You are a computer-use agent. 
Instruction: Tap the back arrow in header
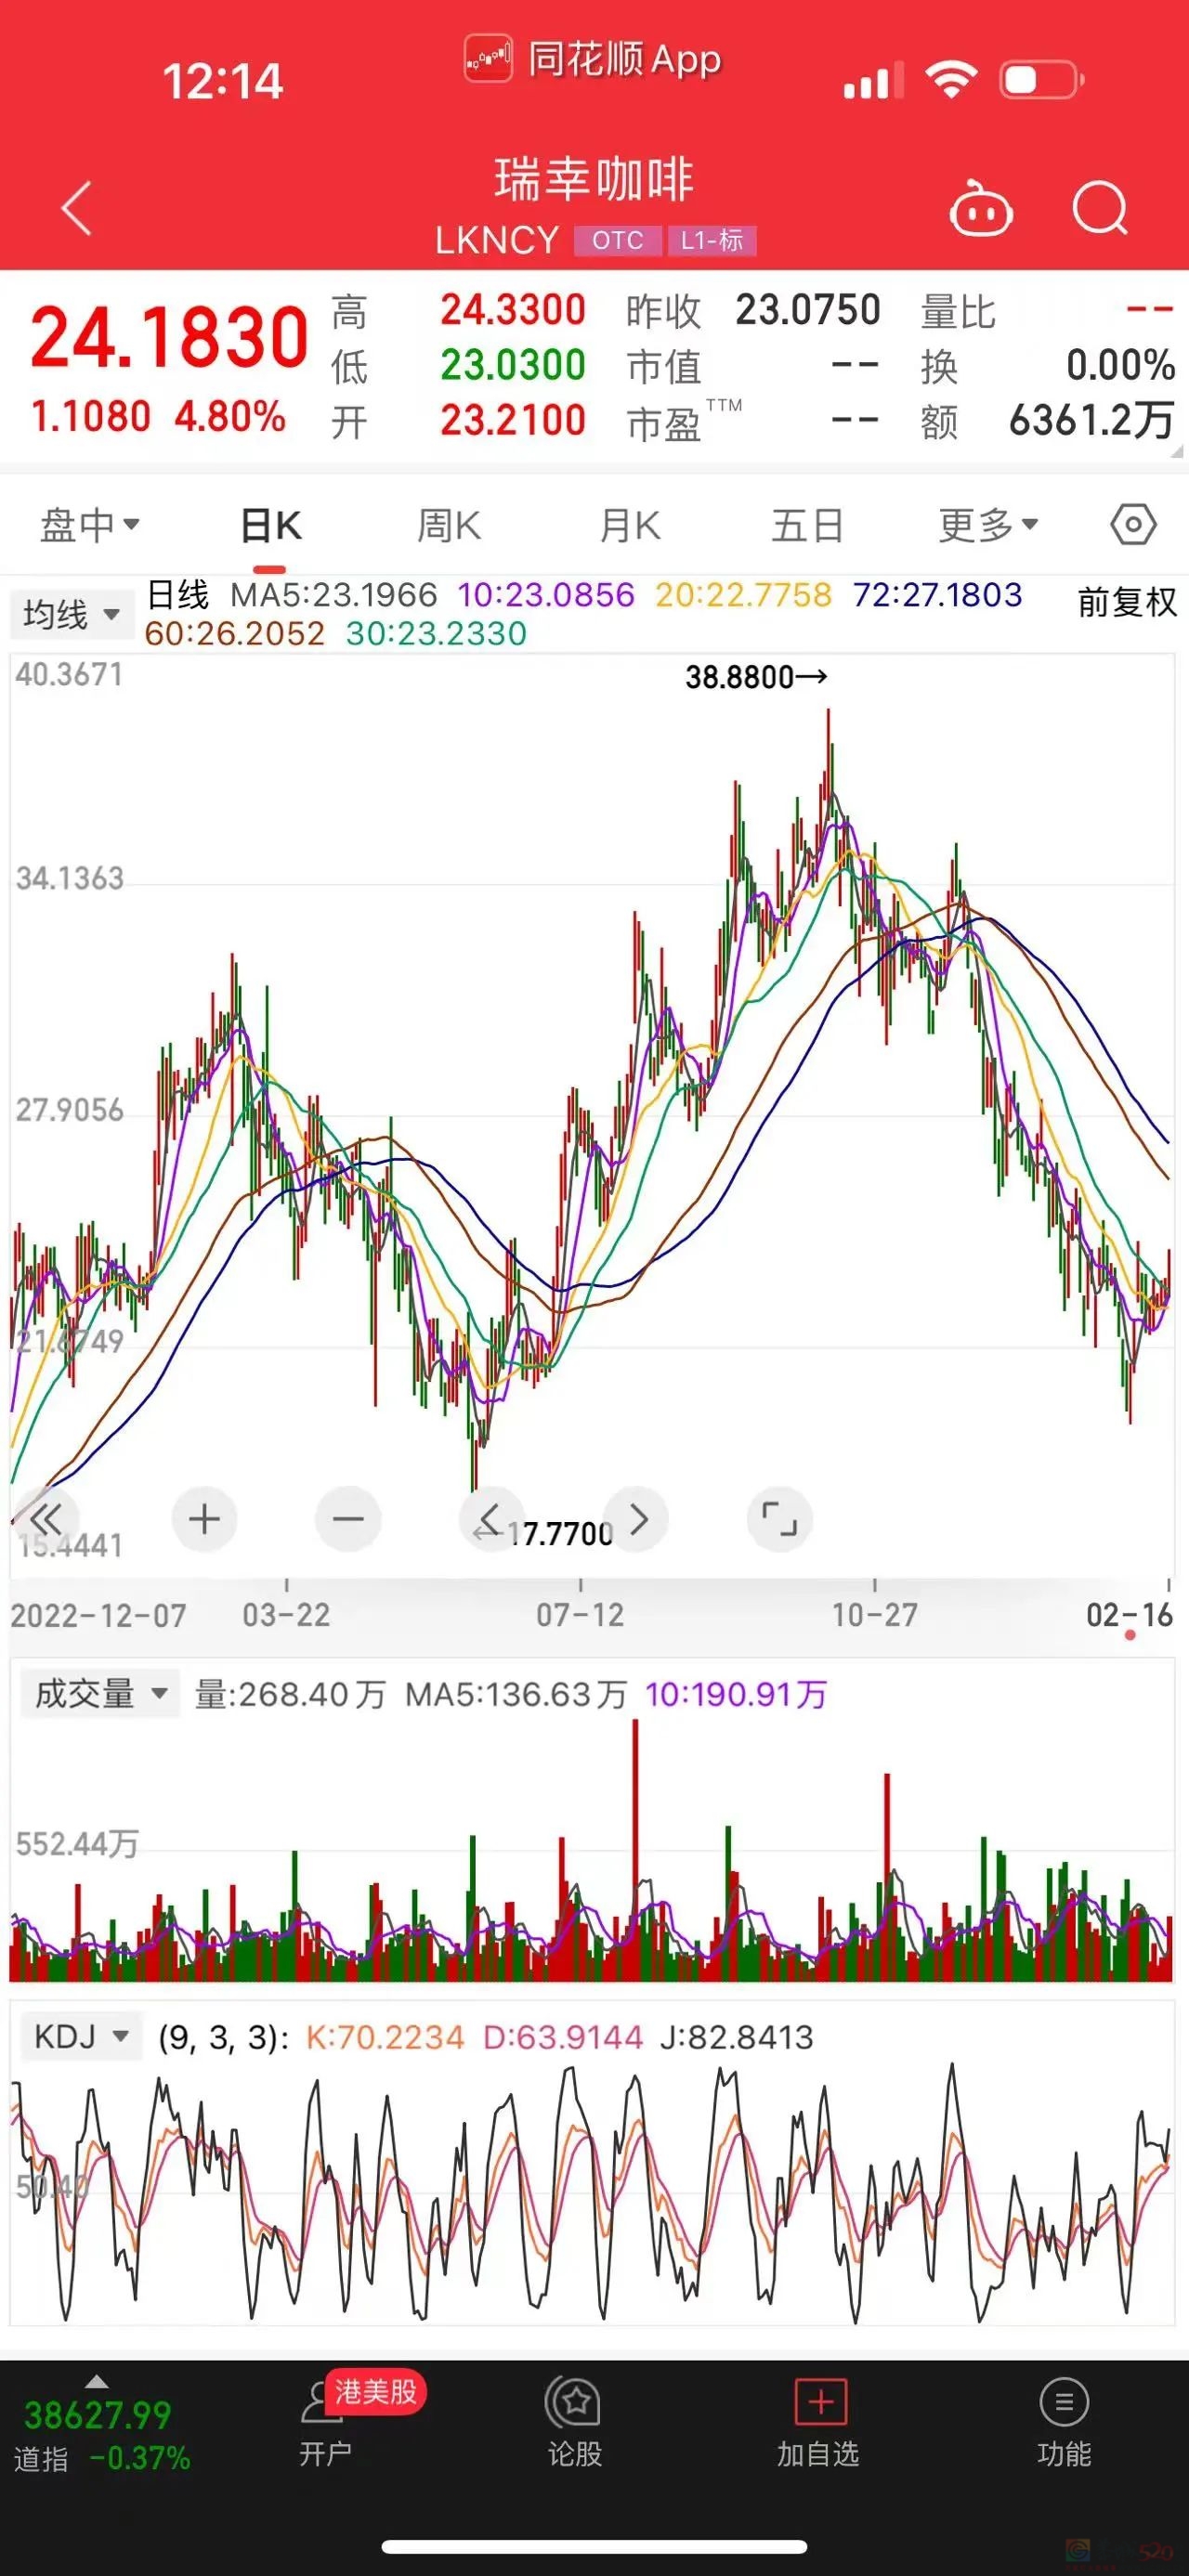[x=77, y=208]
